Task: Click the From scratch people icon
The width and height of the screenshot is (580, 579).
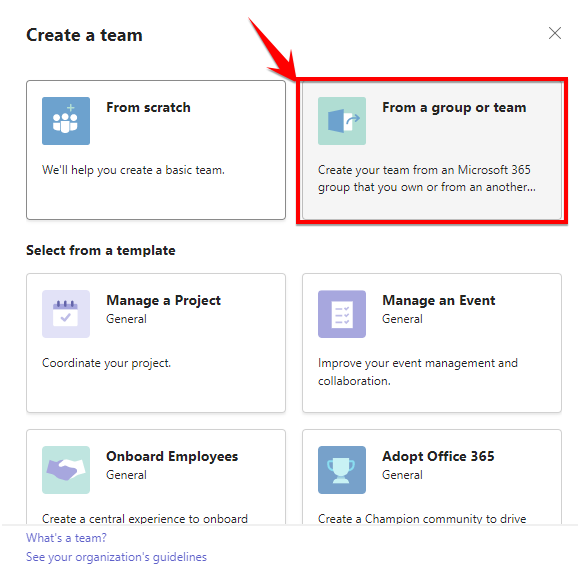Action: point(66,121)
